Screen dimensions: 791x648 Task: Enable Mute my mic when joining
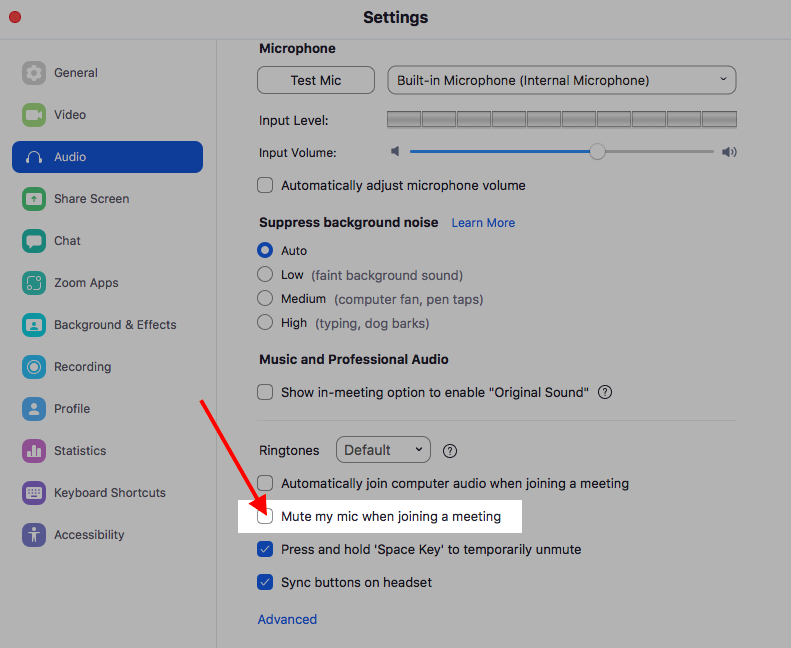[265, 517]
